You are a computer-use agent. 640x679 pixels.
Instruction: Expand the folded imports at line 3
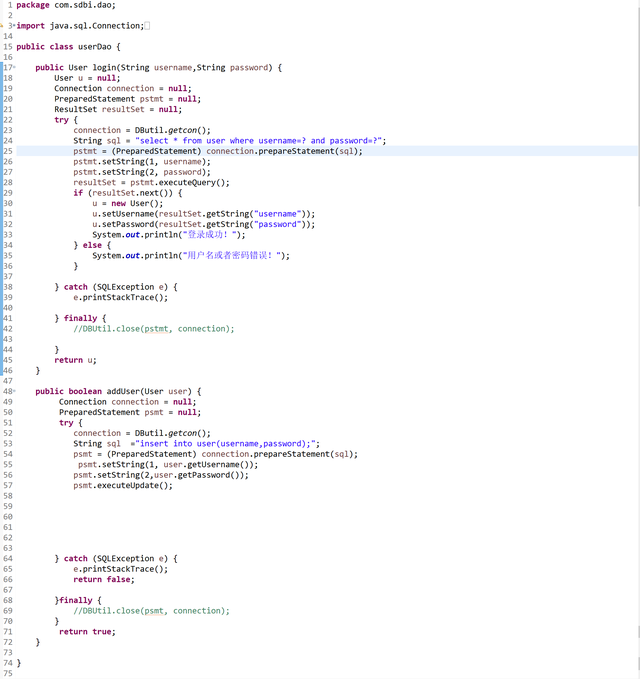14,26
